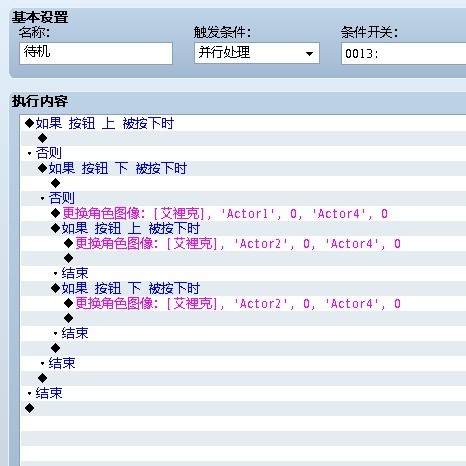Click the 名称 input field containing 待机
This screenshot has width=466, height=466.
(96, 53)
